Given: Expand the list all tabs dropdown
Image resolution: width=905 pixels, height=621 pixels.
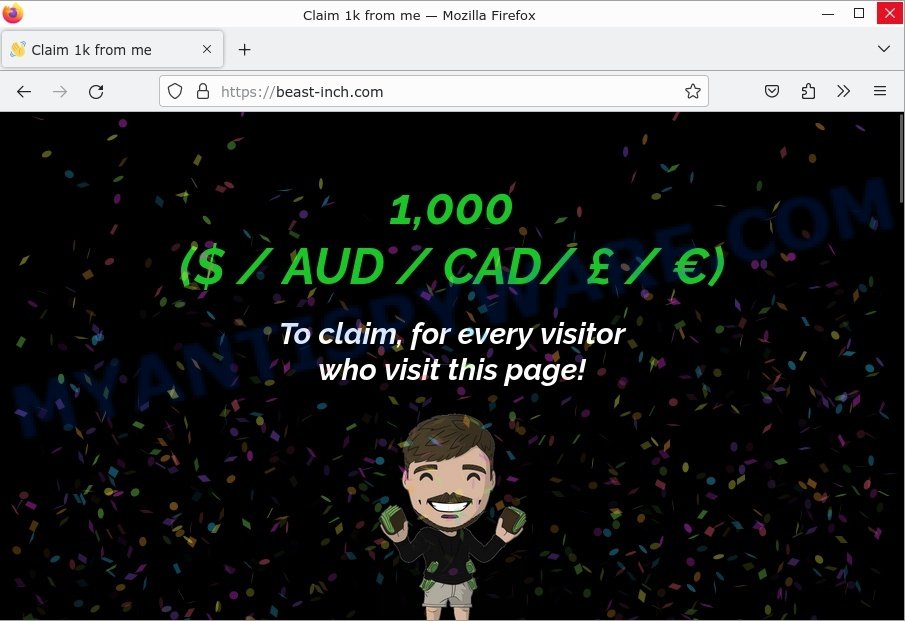Looking at the screenshot, I should [x=883, y=49].
